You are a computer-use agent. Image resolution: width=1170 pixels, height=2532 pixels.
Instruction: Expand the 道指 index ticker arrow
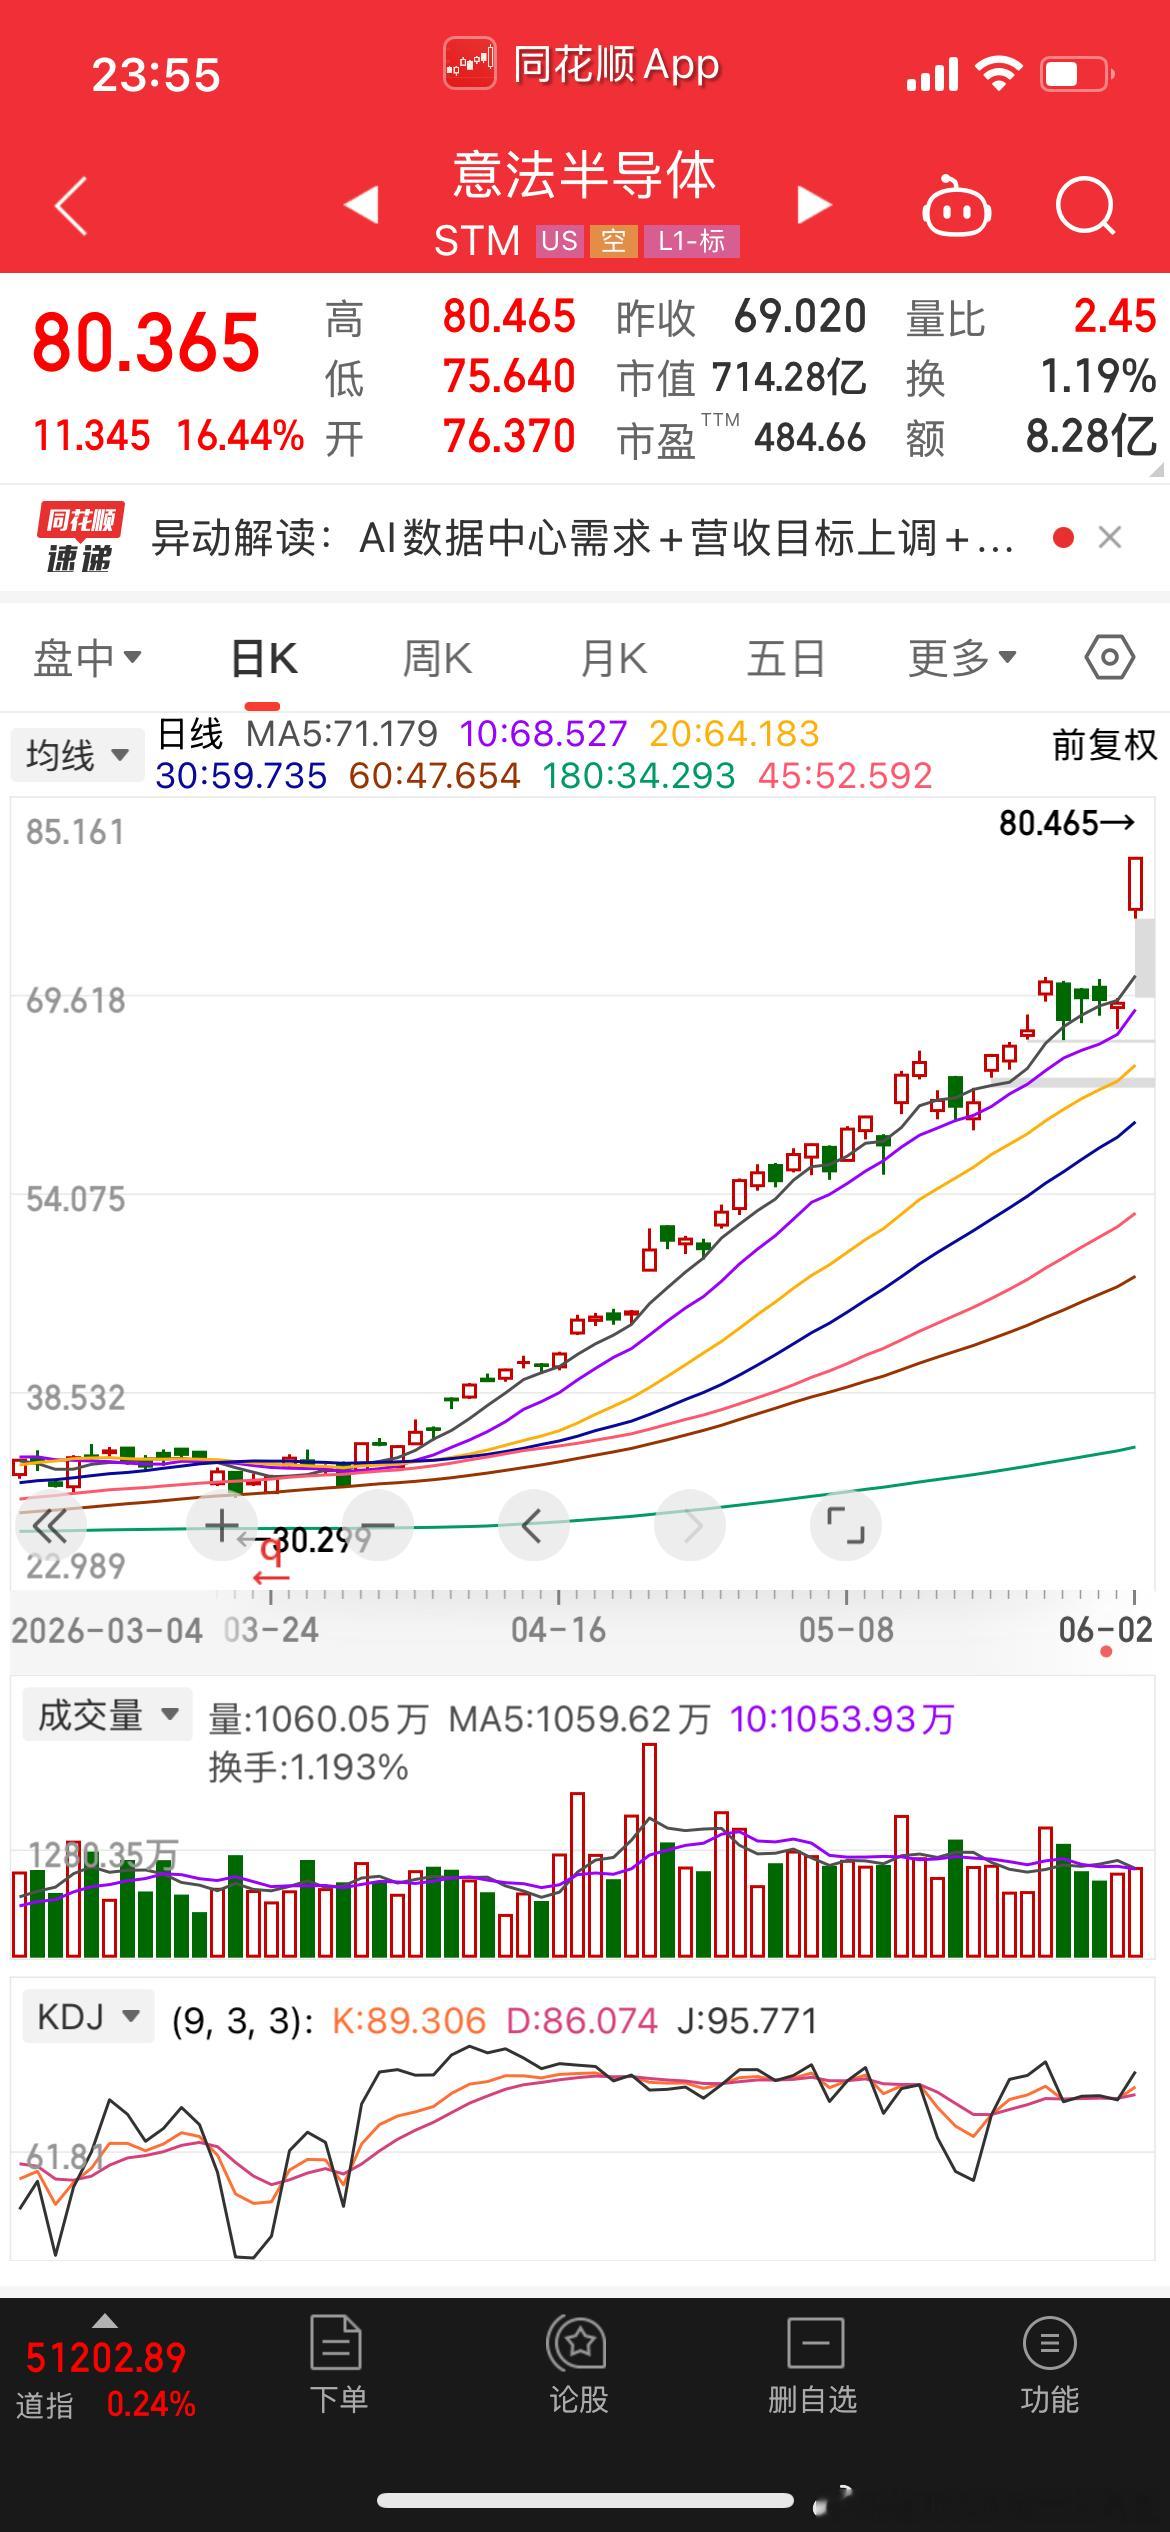104,2321
